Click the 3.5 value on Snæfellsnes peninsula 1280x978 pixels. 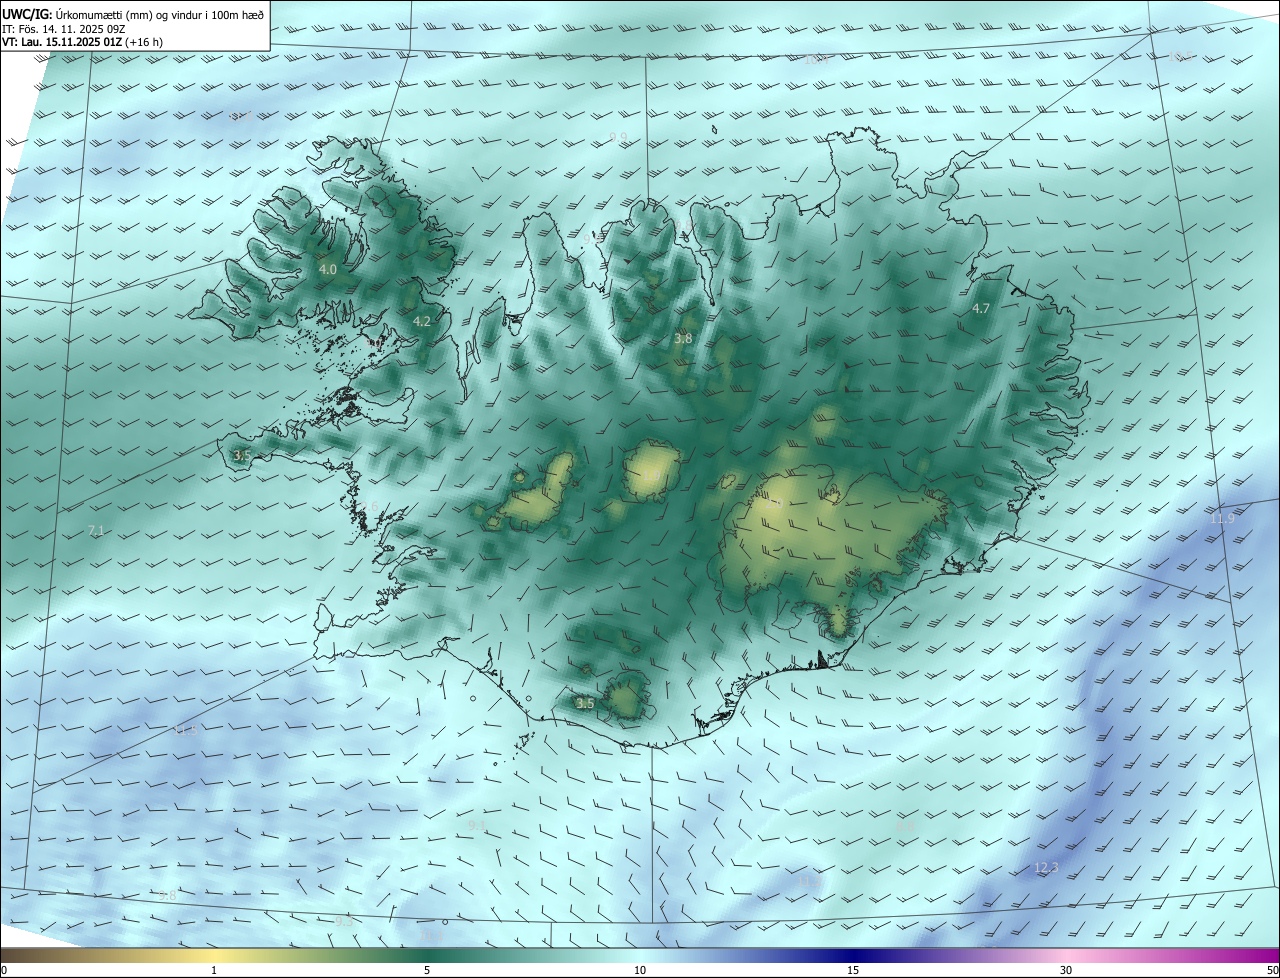pyautogui.click(x=242, y=455)
